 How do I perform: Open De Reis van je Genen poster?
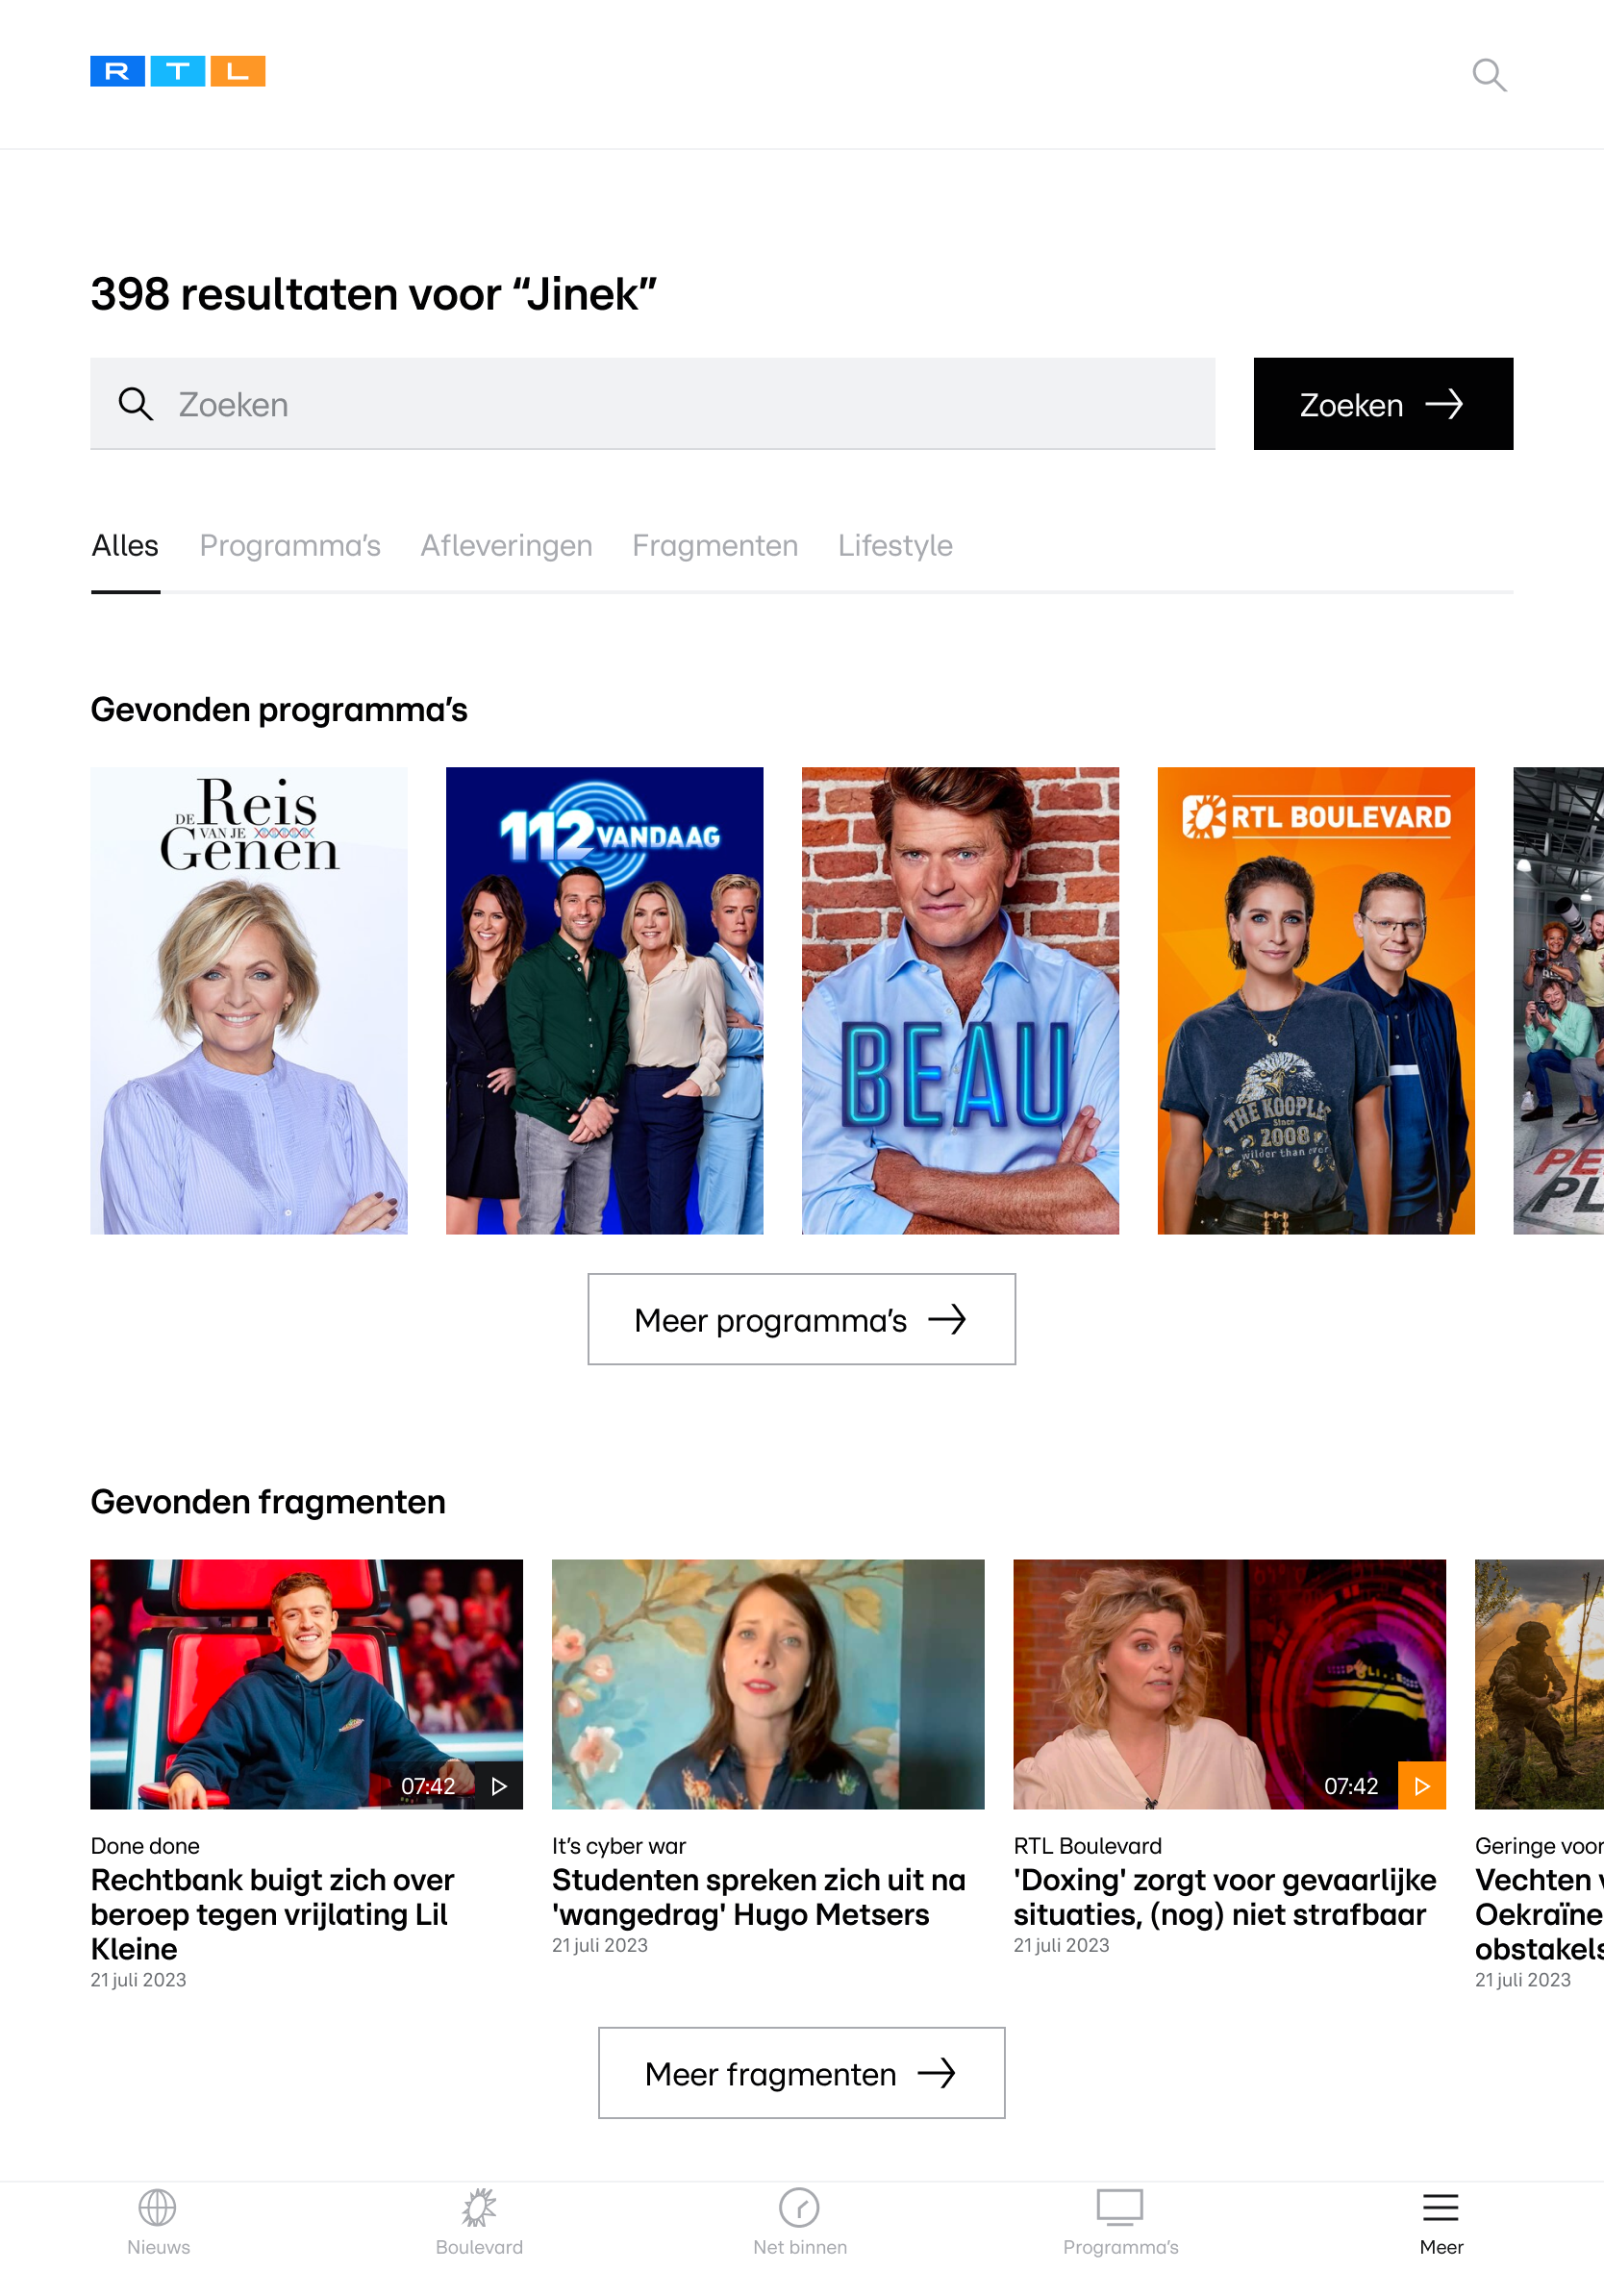tap(249, 1000)
